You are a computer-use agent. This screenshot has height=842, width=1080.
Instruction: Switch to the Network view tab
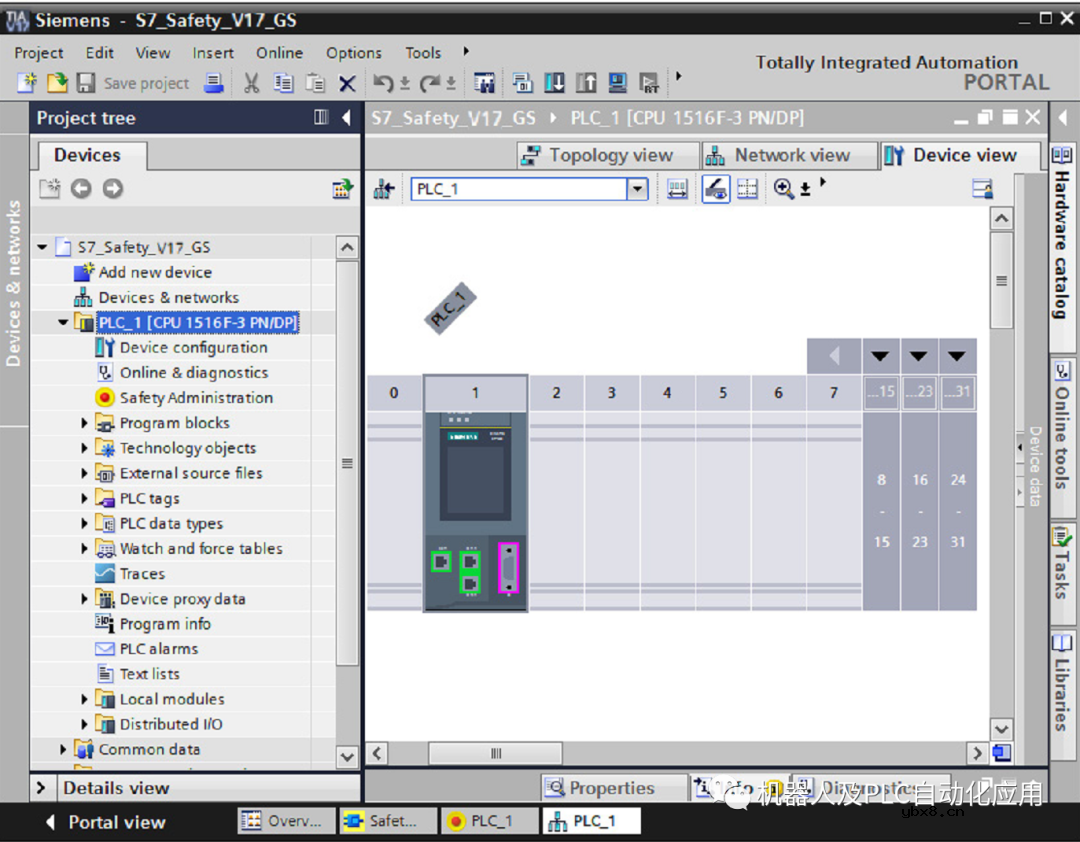coord(778,155)
